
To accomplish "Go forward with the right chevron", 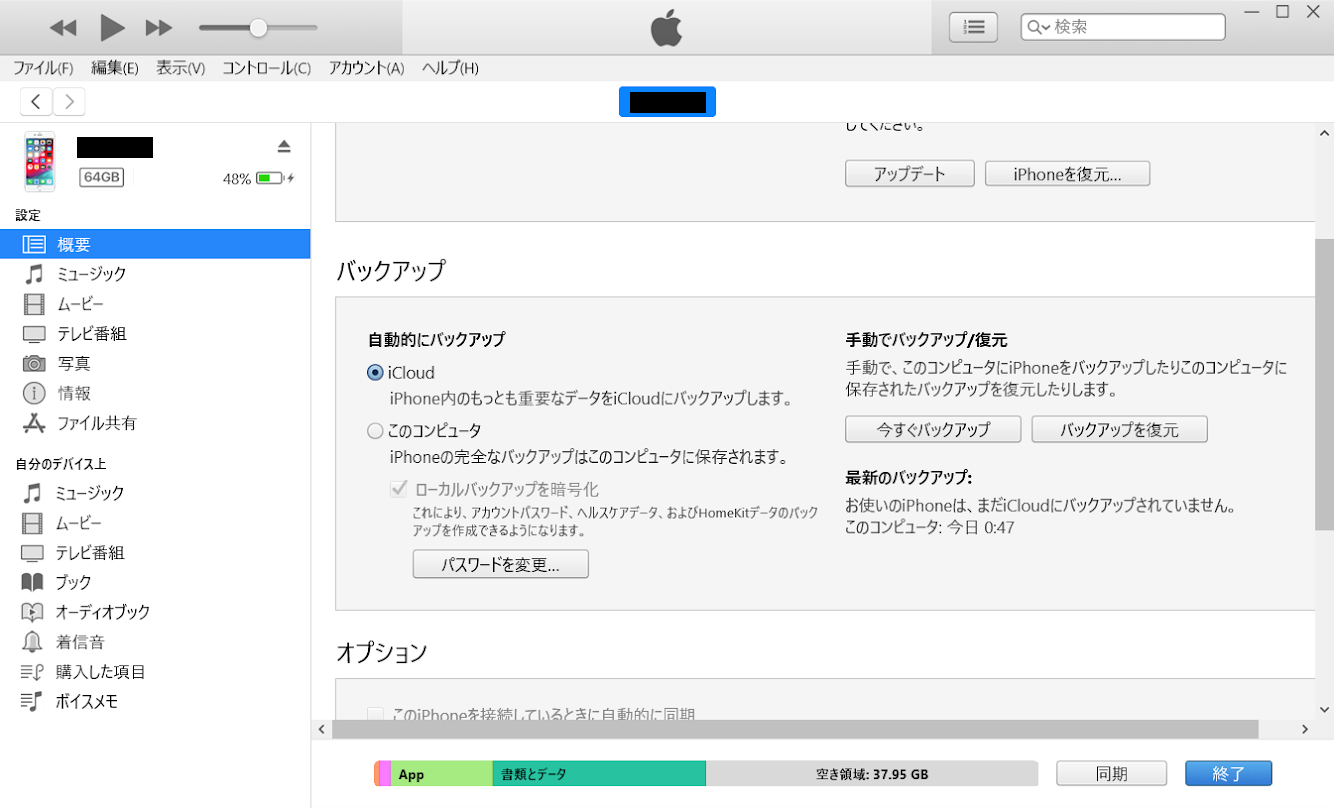I will (x=69, y=101).
